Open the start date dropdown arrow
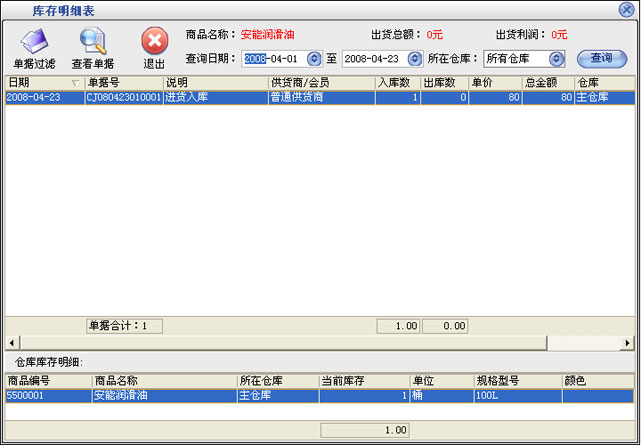Viewport: 641px width, 445px height. pos(314,59)
